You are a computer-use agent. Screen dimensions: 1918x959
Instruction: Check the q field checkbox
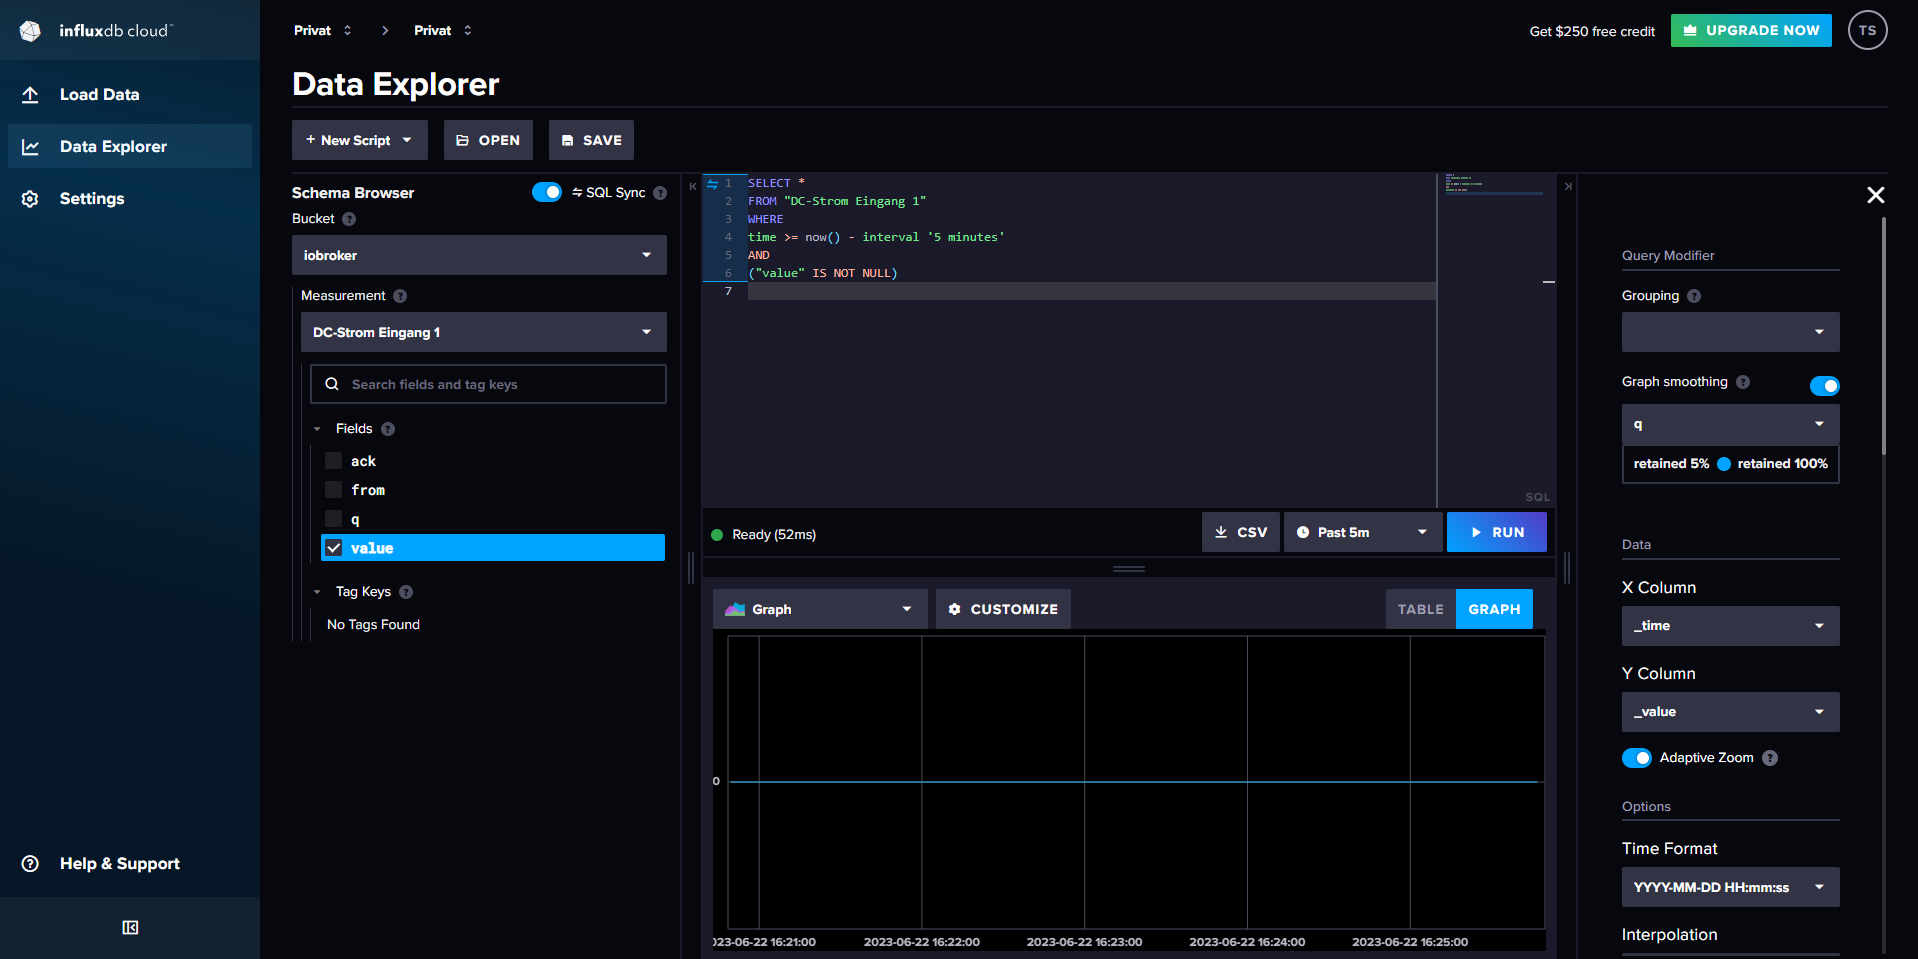(334, 519)
